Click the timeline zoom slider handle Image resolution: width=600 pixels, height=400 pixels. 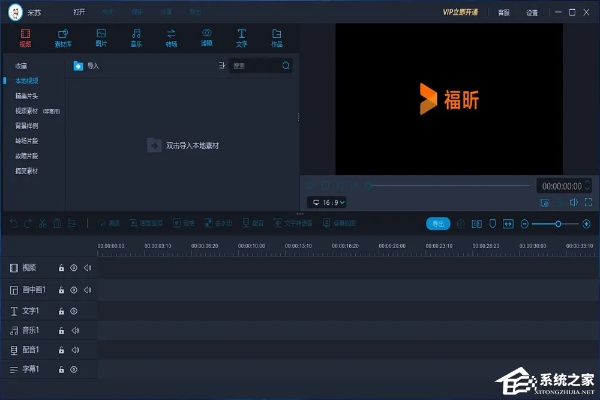(558, 223)
